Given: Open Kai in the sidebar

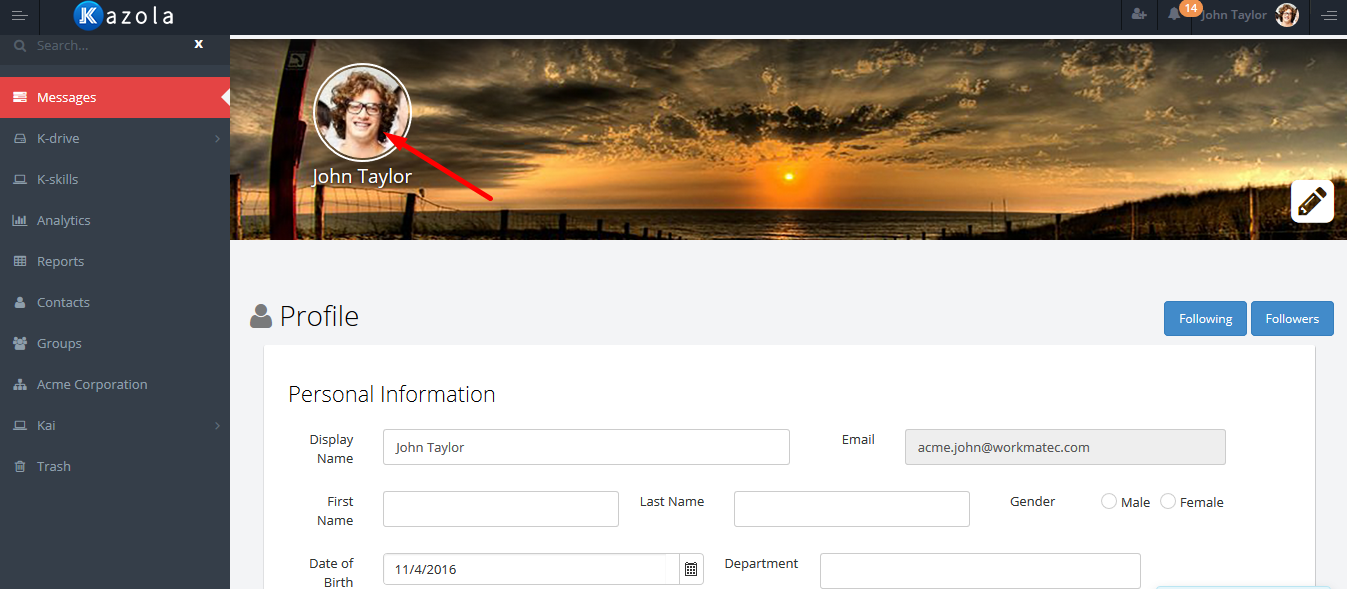Looking at the screenshot, I should click(115, 425).
